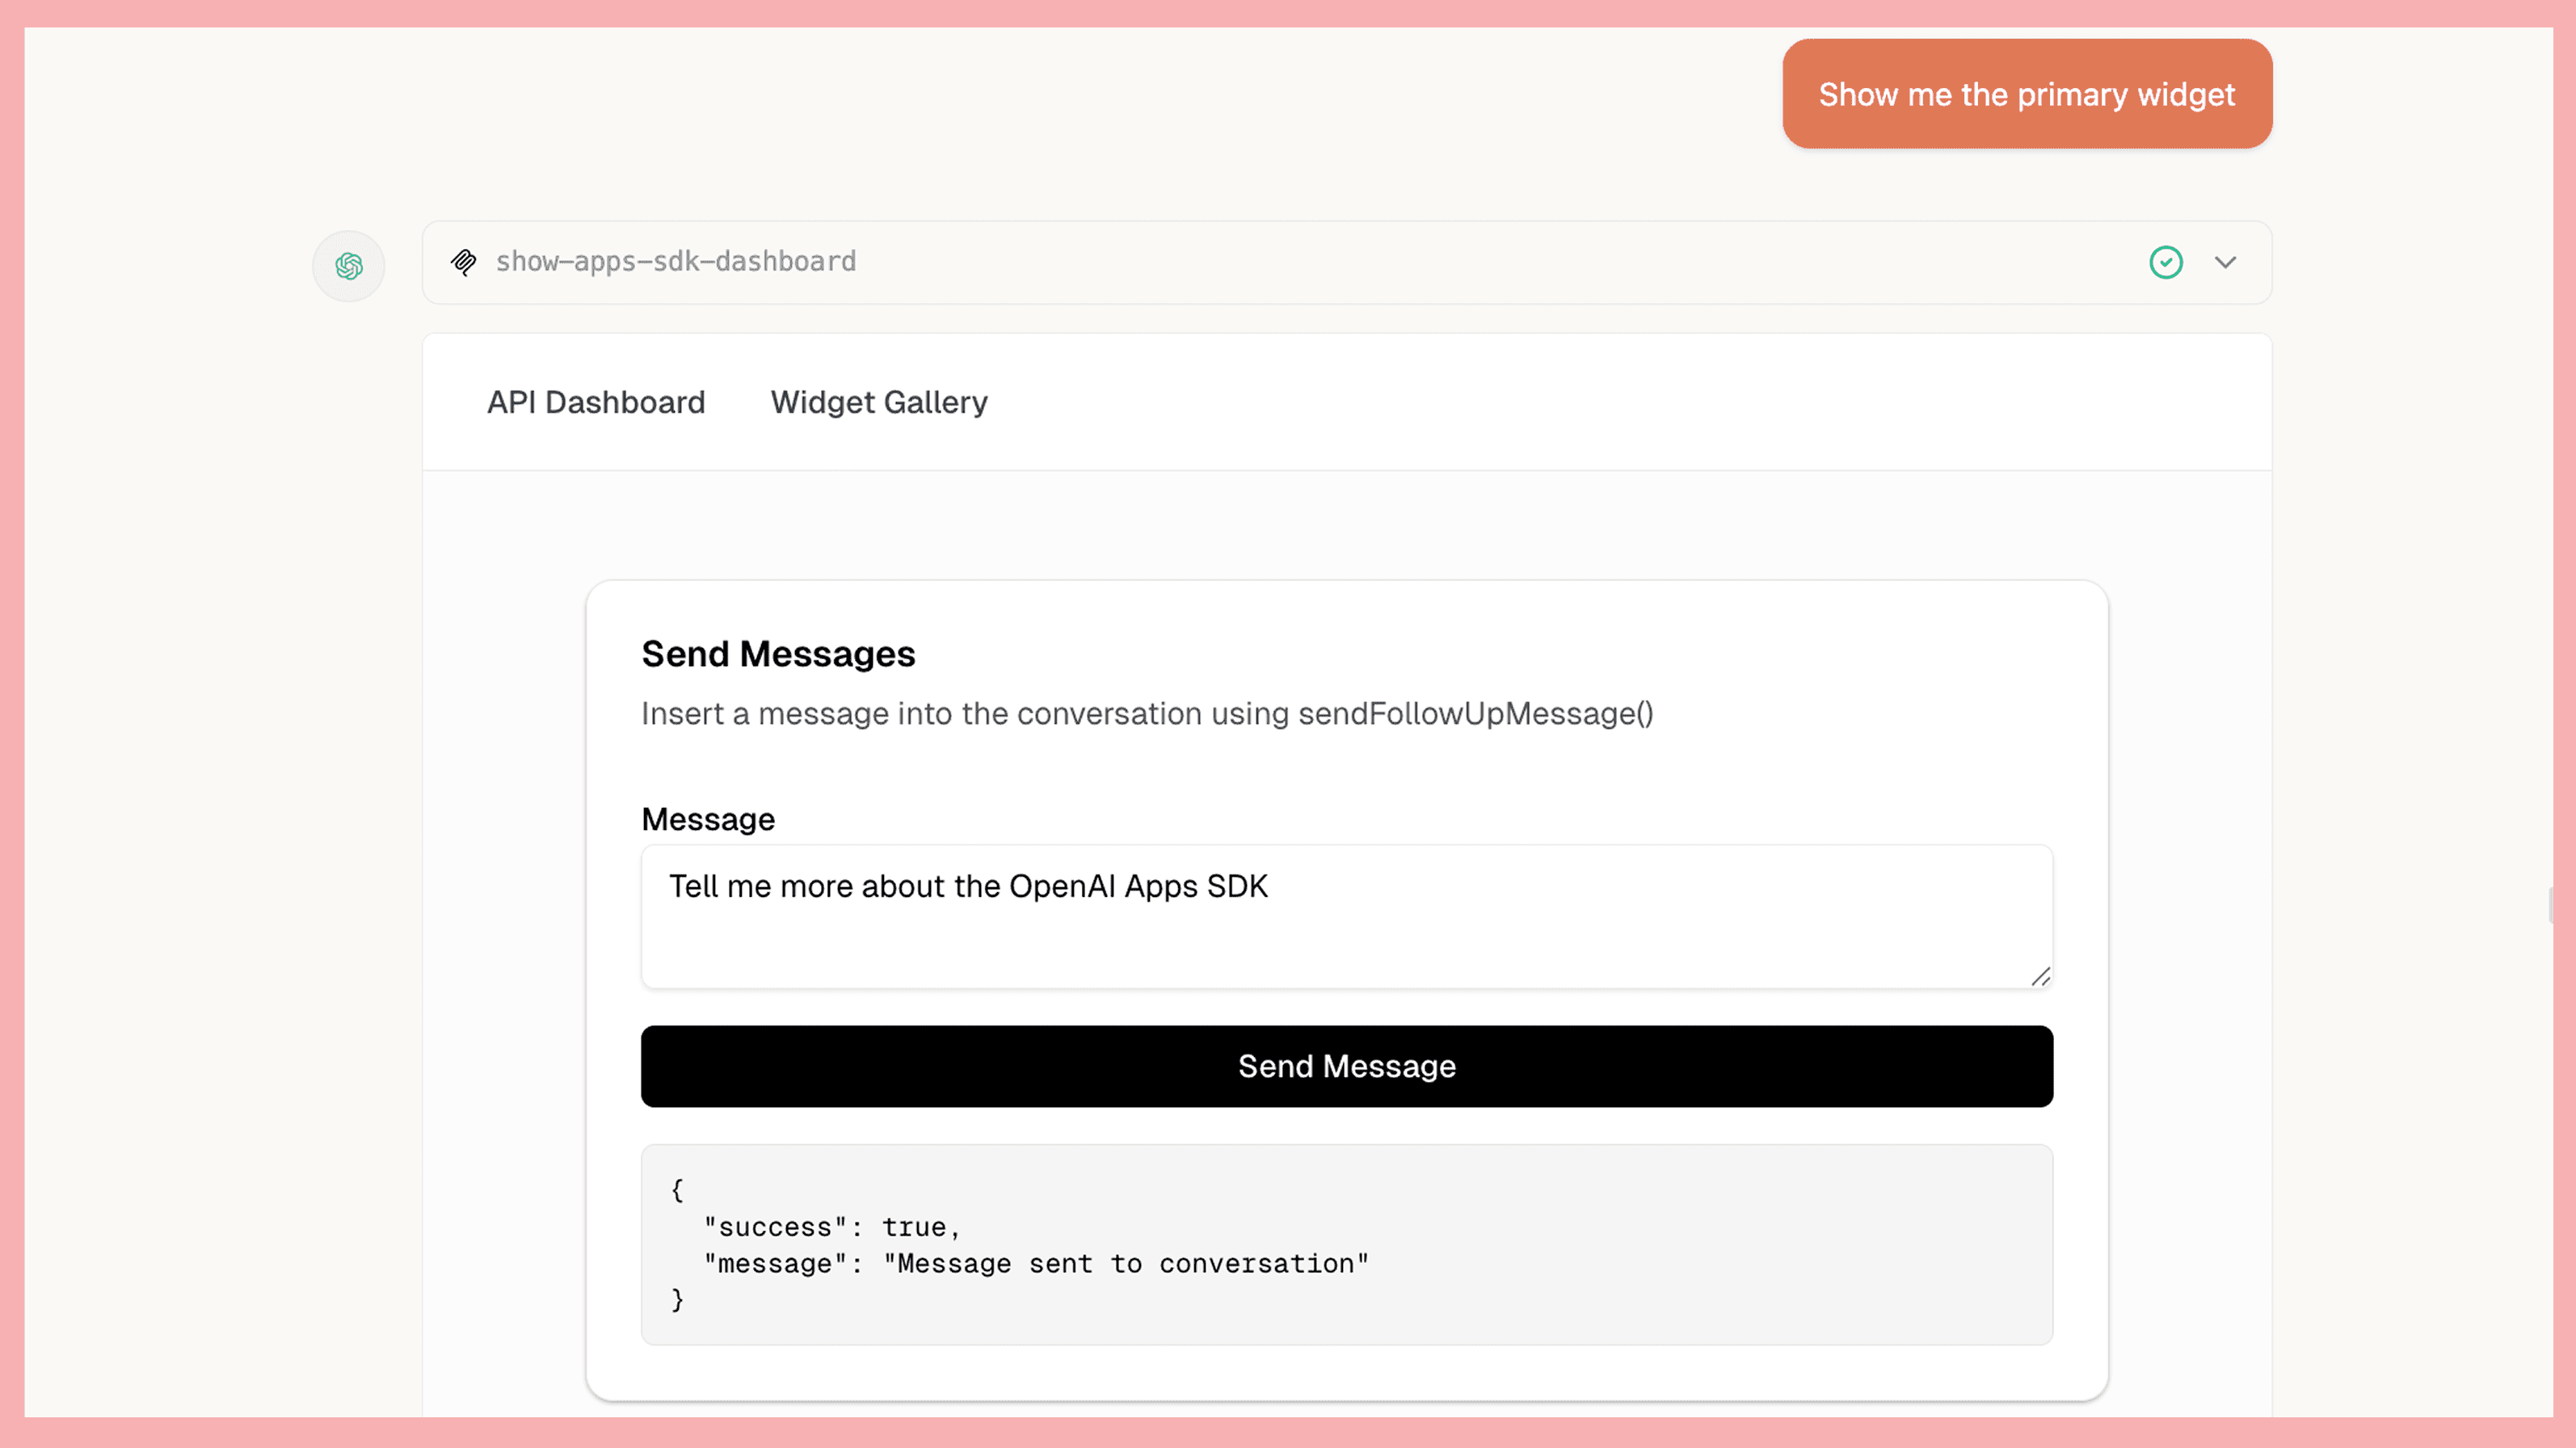Click the Send Message button
The width and height of the screenshot is (2576, 1448).
pyautogui.click(x=1345, y=1066)
